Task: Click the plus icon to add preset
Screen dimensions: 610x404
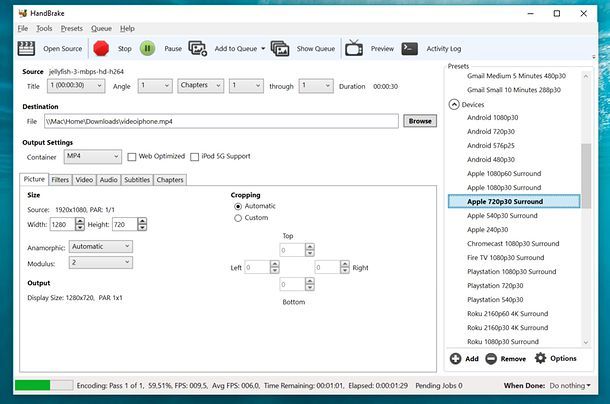Action: pos(456,358)
